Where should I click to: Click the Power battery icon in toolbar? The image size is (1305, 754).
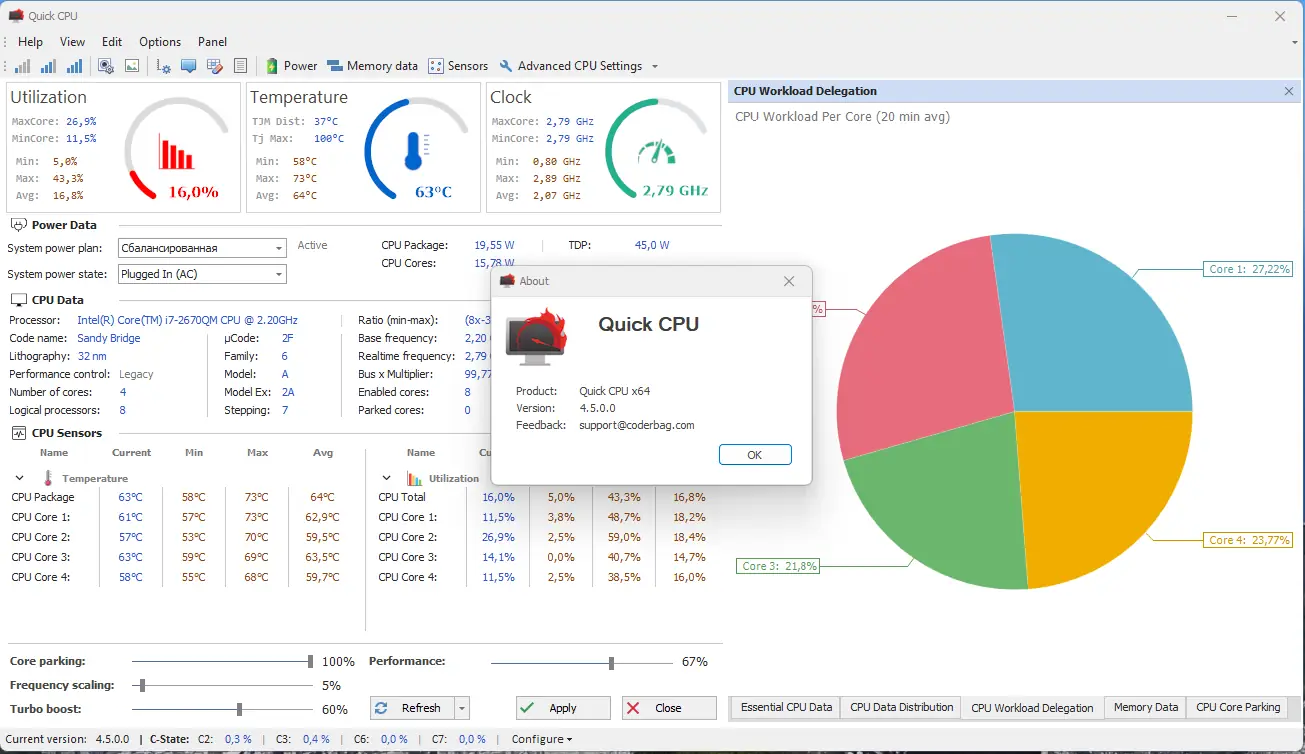point(272,66)
